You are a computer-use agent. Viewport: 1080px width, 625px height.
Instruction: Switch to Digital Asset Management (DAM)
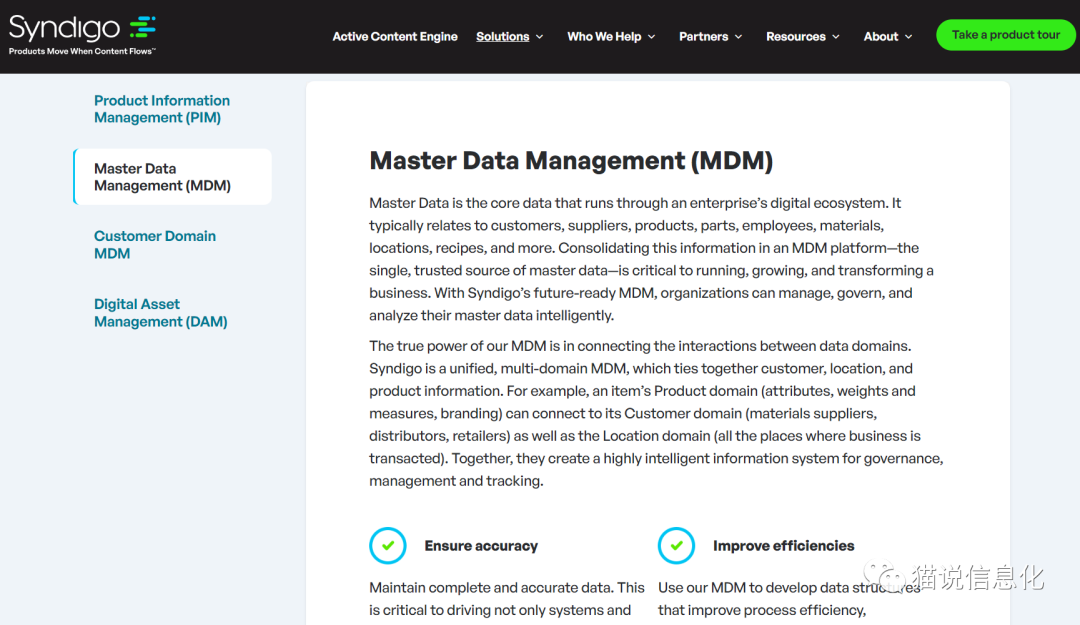(161, 313)
